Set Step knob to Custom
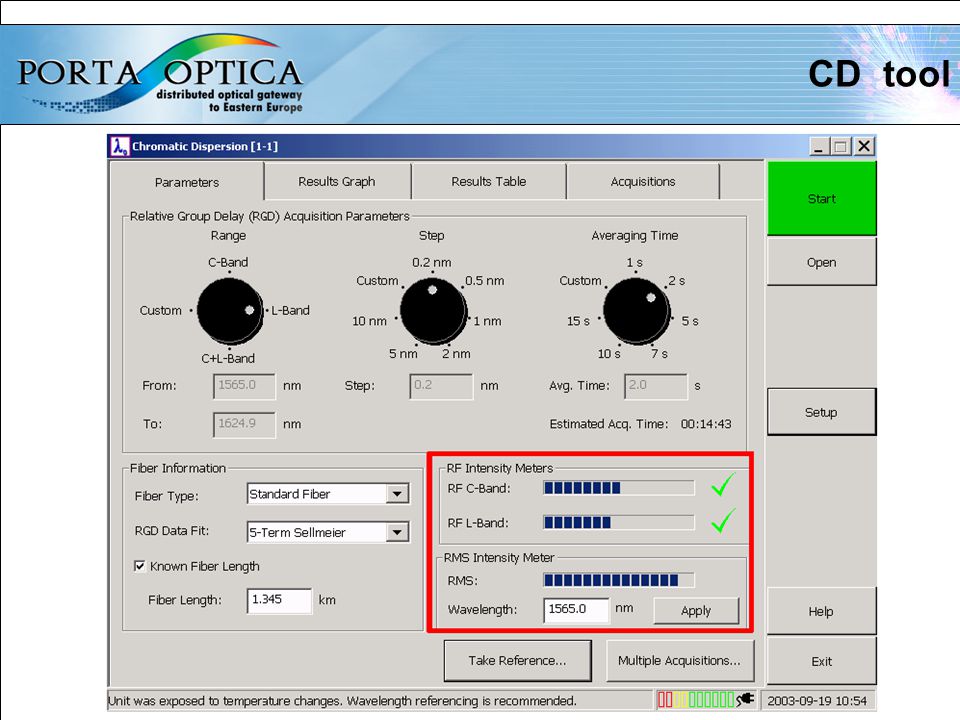Image resolution: width=960 pixels, height=720 pixels. [x=377, y=280]
